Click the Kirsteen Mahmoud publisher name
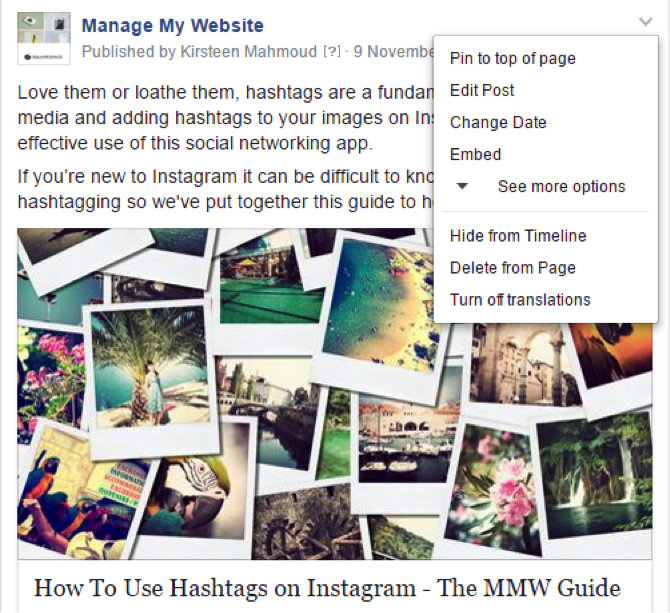 [x=249, y=52]
